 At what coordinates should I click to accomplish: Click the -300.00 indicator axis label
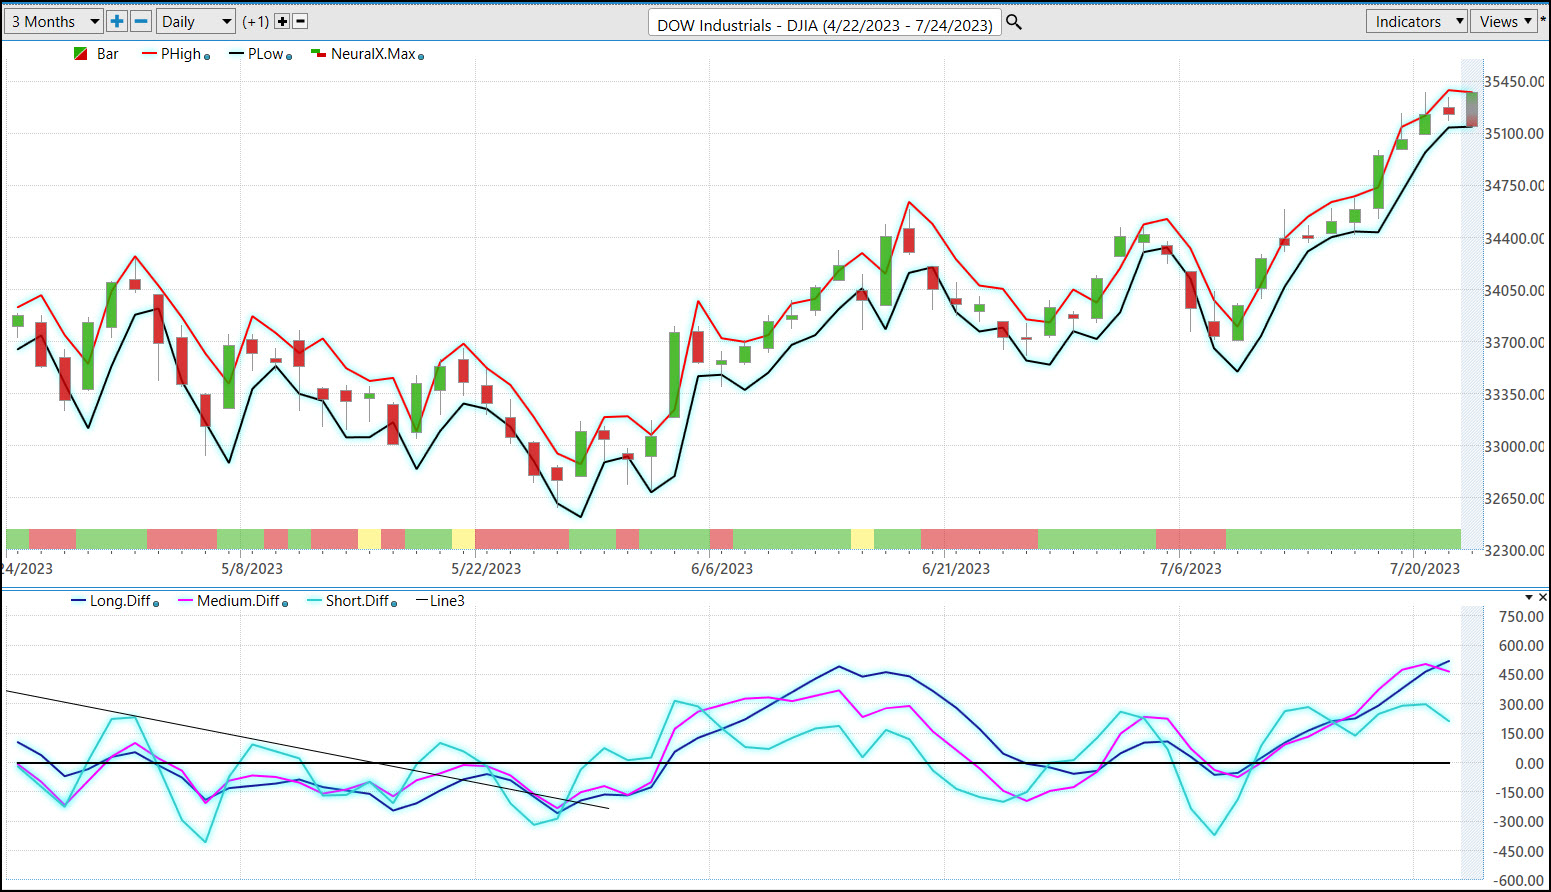1518,822
